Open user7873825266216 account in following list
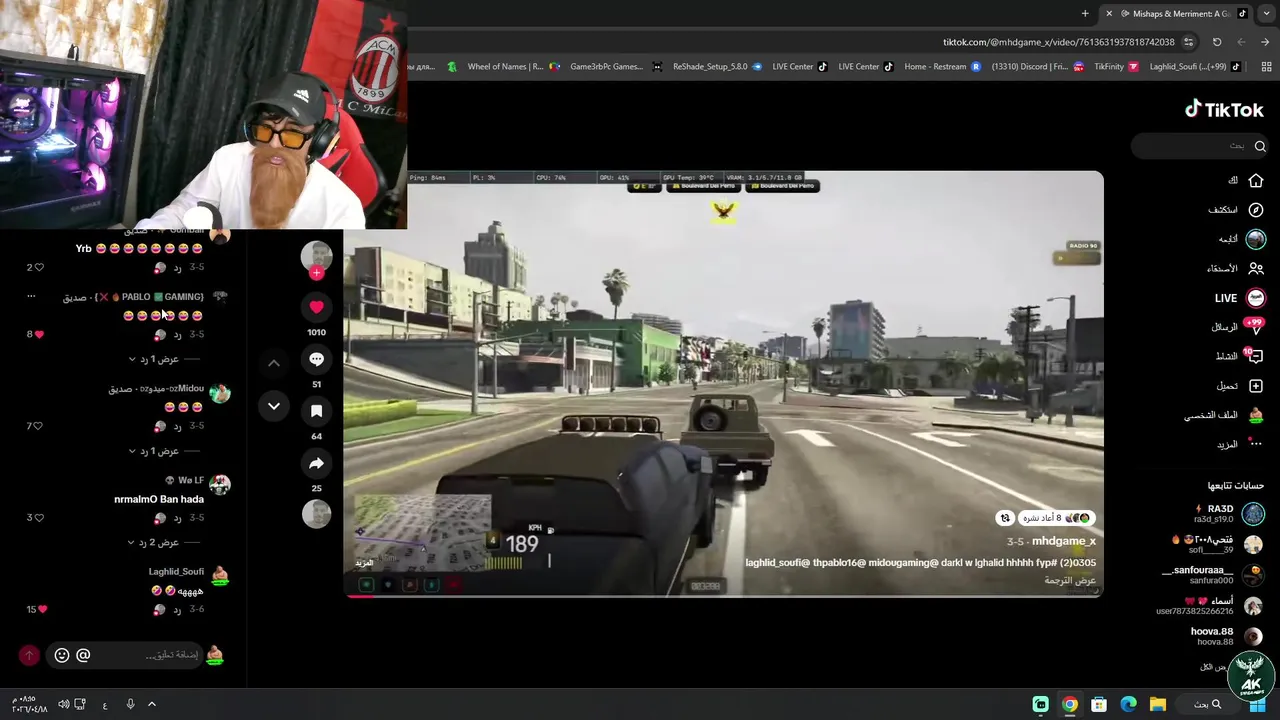This screenshot has height=720, width=1280. 1209,605
